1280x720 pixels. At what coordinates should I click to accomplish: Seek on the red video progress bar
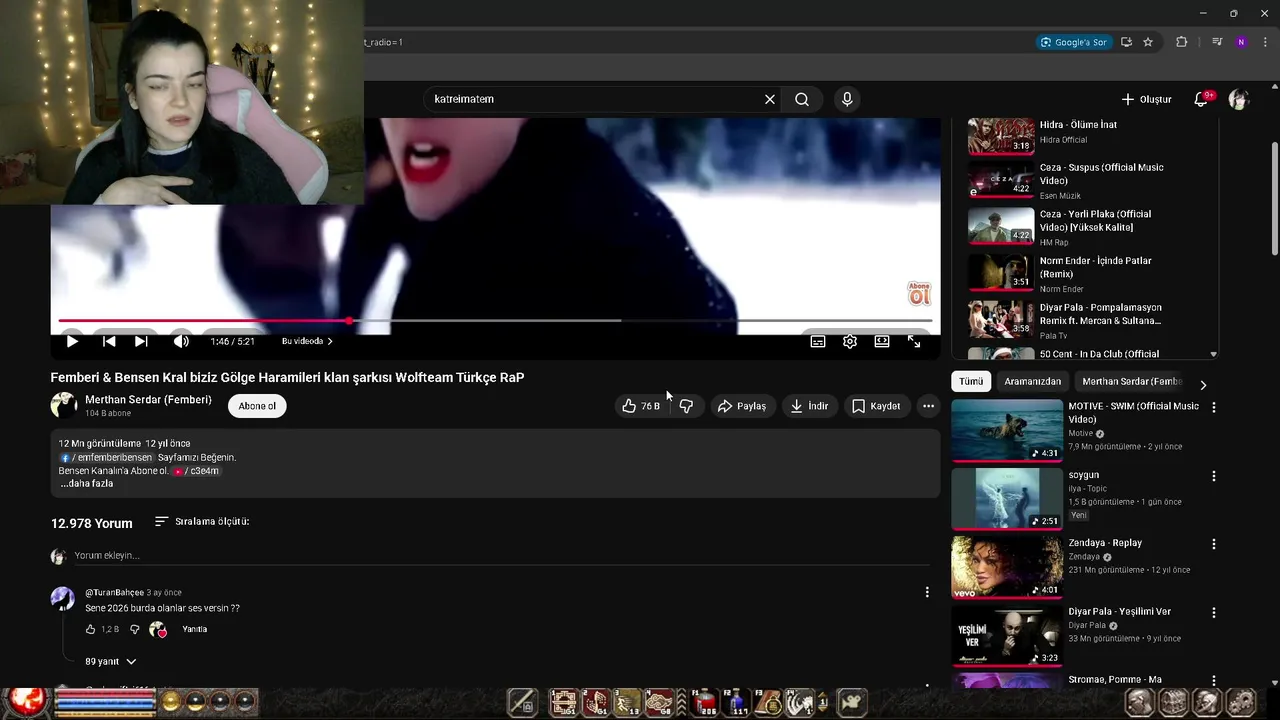coord(495,321)
